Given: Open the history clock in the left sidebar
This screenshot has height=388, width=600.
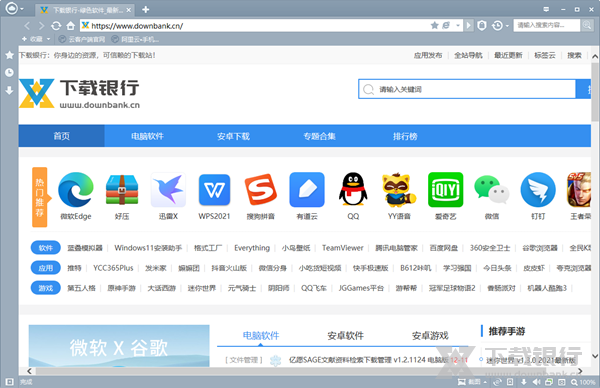Looking at the screenshot, I should tap(10, 72).
